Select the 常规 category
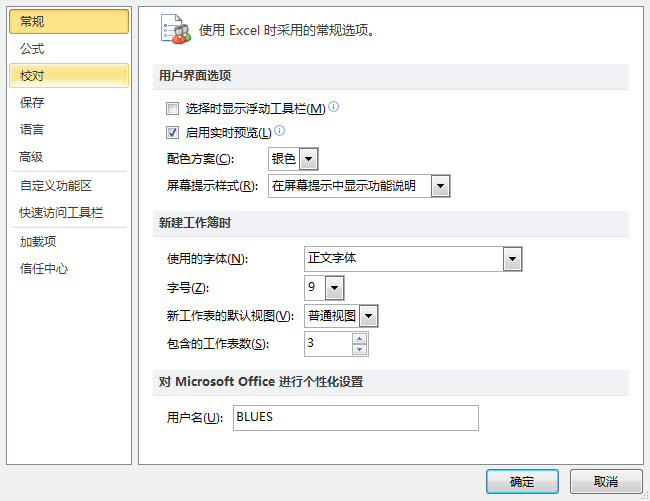The height and width of the screenshot is (501, 650). (x=69, y=22)
